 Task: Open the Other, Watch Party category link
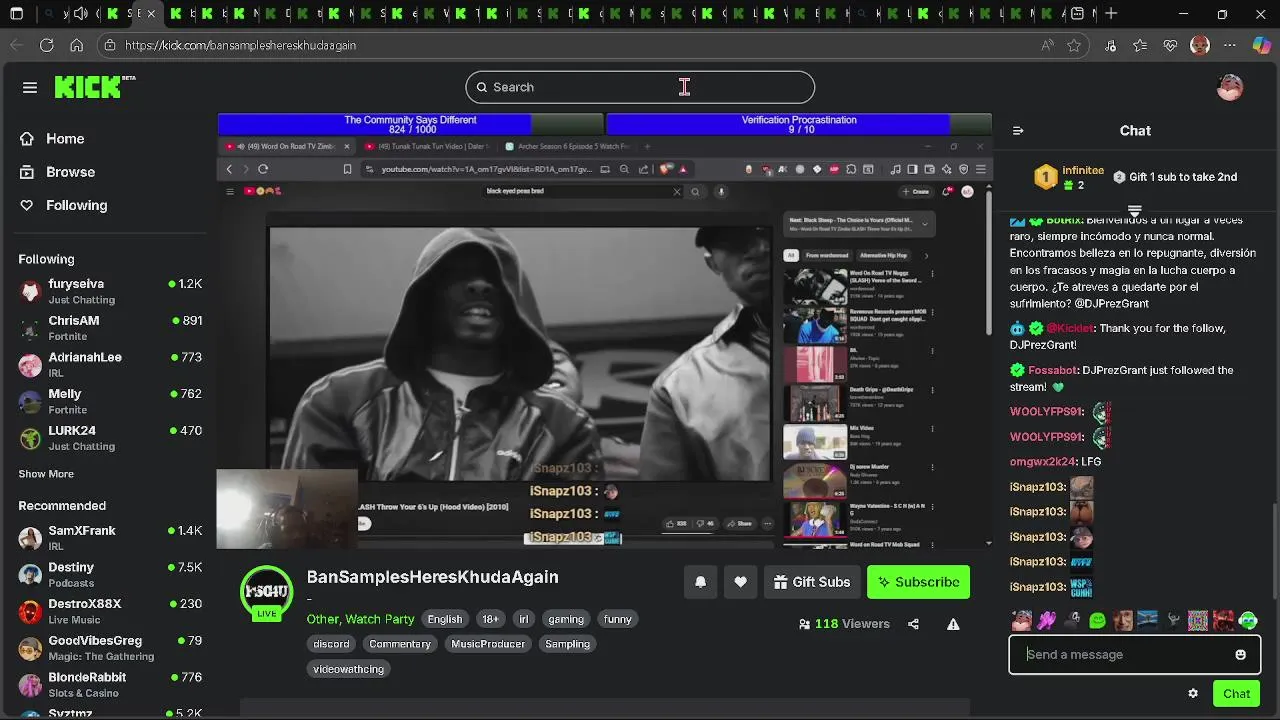(360, 619)
